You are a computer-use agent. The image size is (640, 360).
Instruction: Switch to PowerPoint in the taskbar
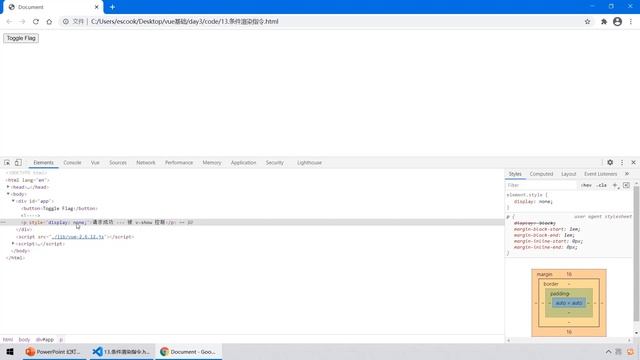coord(53,351)
